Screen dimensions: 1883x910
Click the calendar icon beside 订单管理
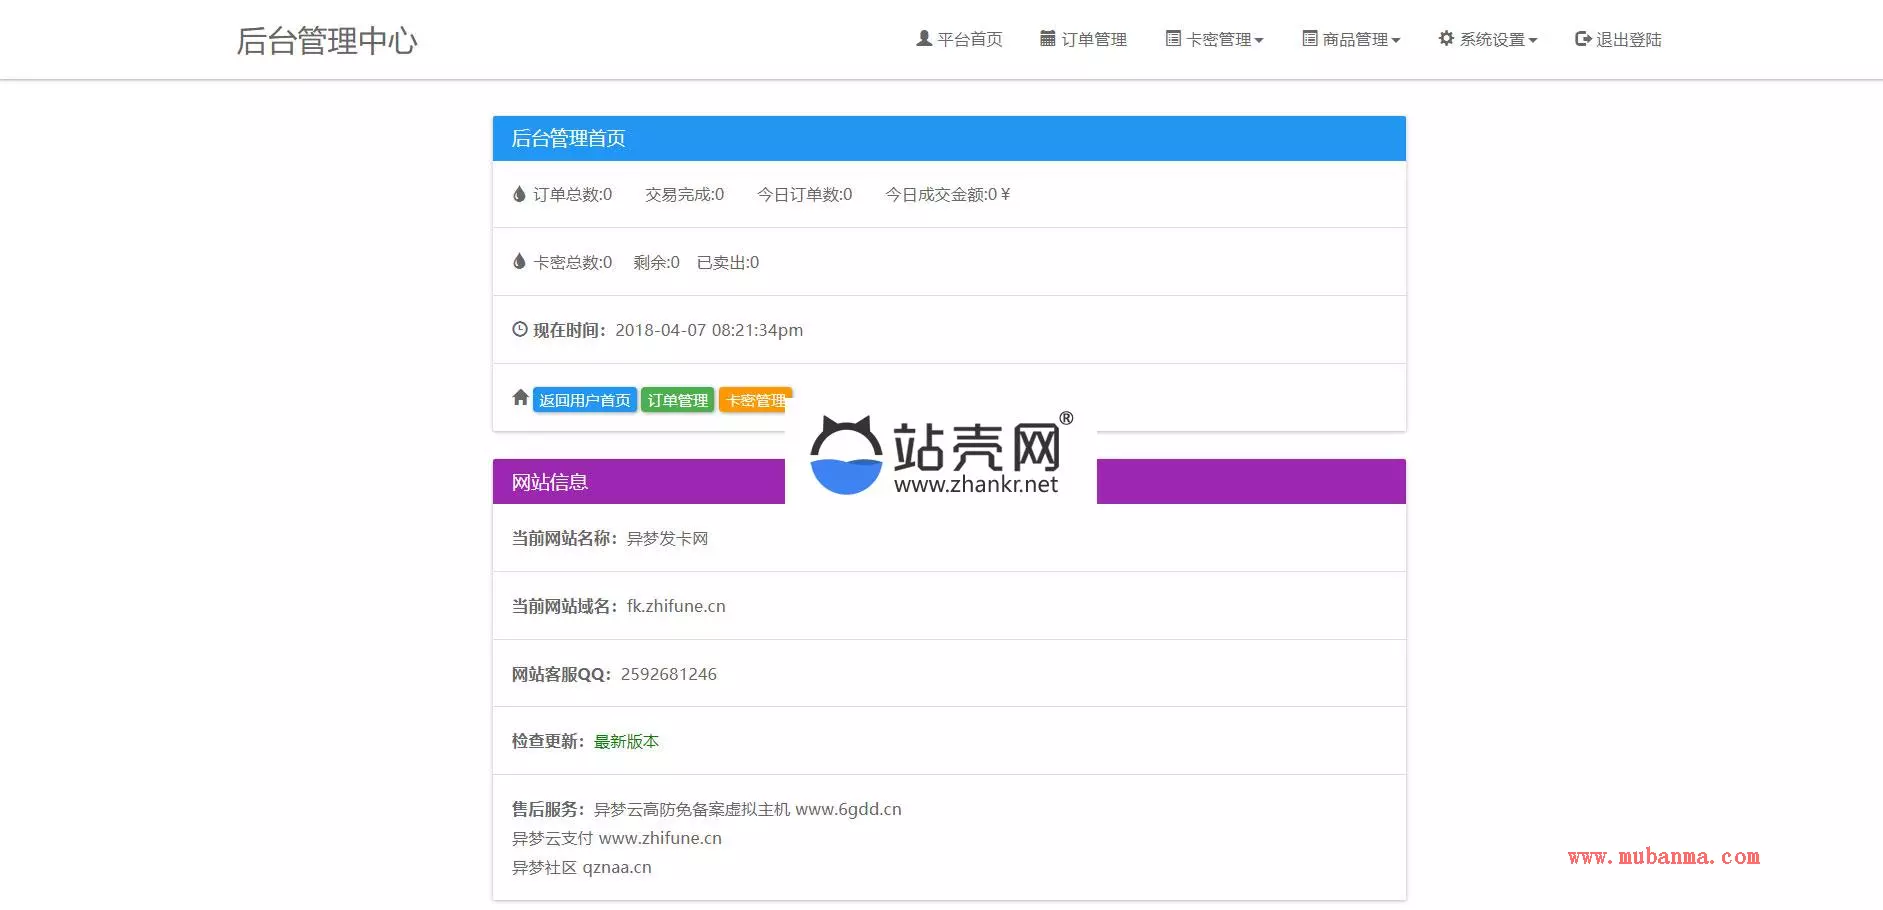(x=1047, y=39)
